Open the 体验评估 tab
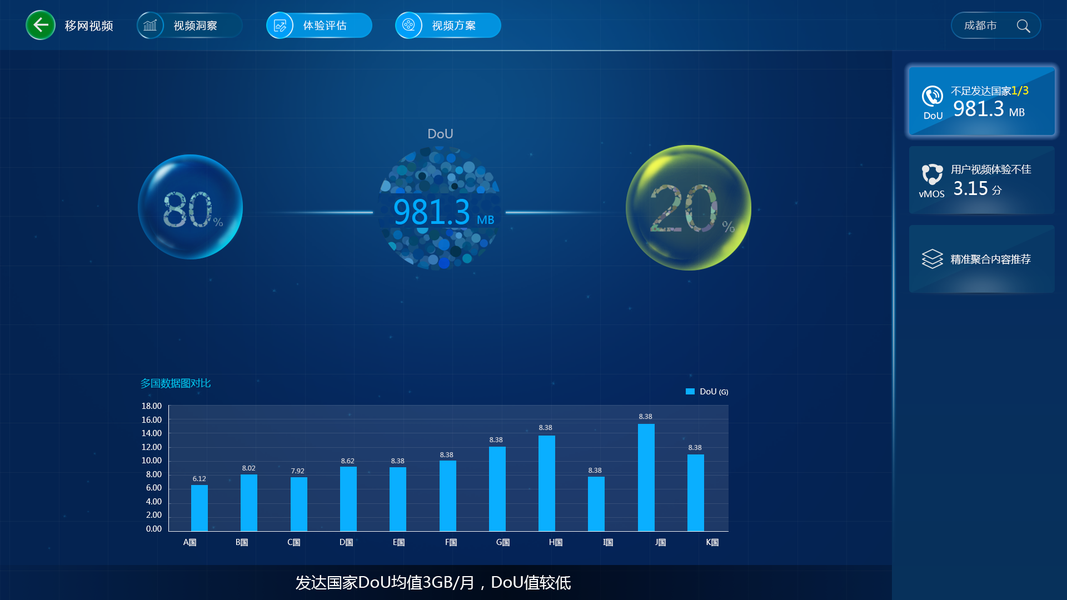 pos(319,25)
